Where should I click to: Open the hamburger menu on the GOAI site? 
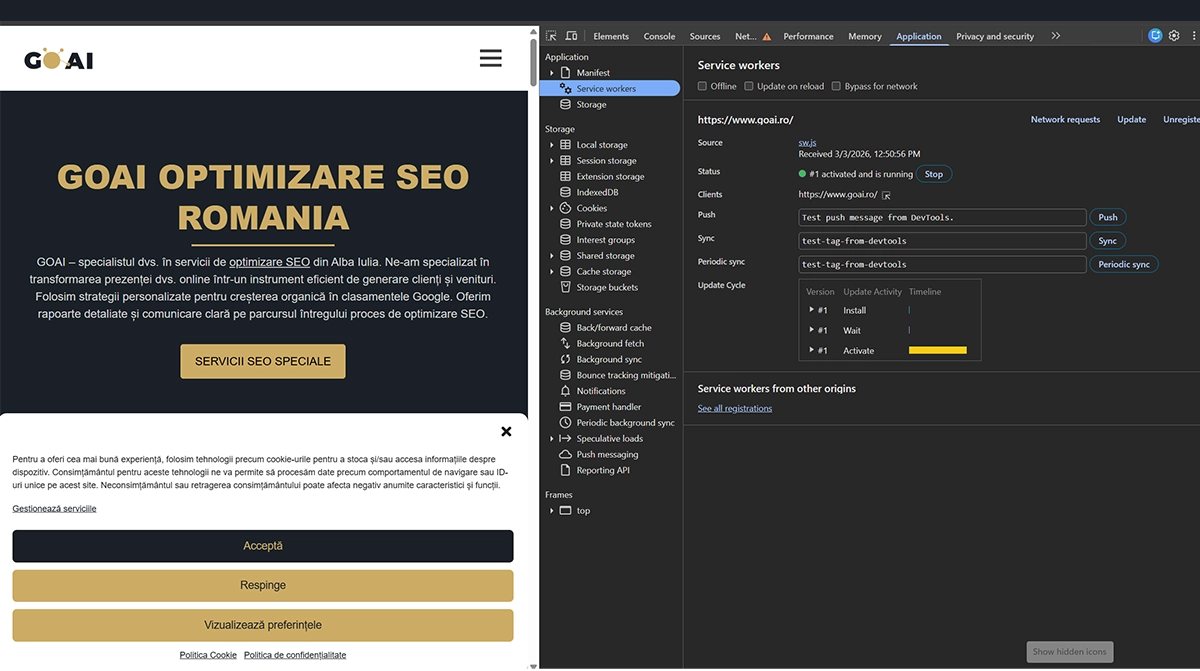[490, 58]
